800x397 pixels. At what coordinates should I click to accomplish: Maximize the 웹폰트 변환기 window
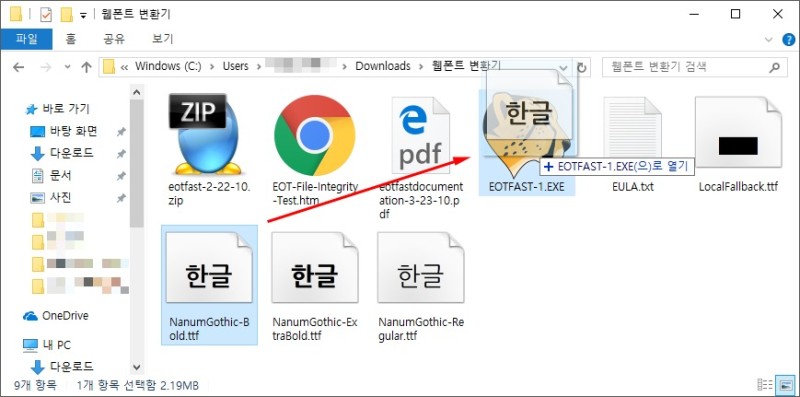point(735,14)
